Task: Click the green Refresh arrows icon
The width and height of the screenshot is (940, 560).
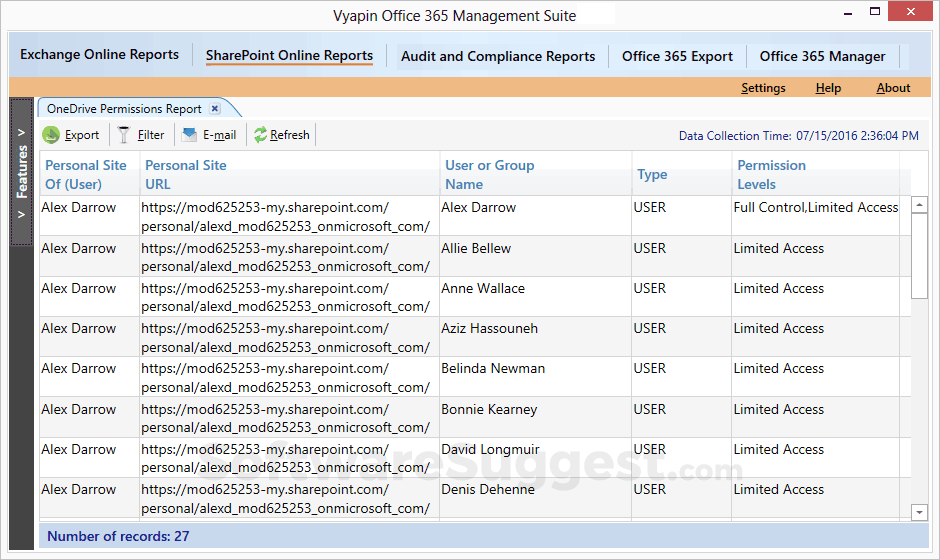Action: (260, 135)
